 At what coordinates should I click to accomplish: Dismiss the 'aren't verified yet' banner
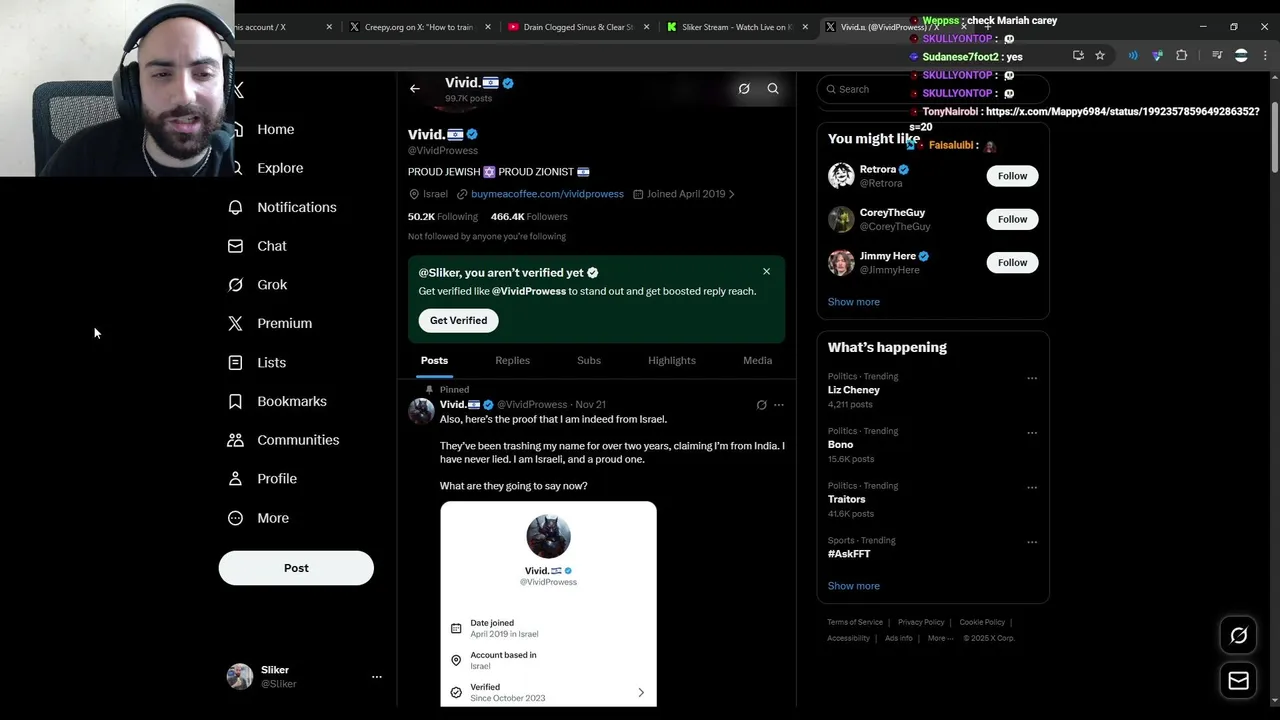(x=766, y=272)
